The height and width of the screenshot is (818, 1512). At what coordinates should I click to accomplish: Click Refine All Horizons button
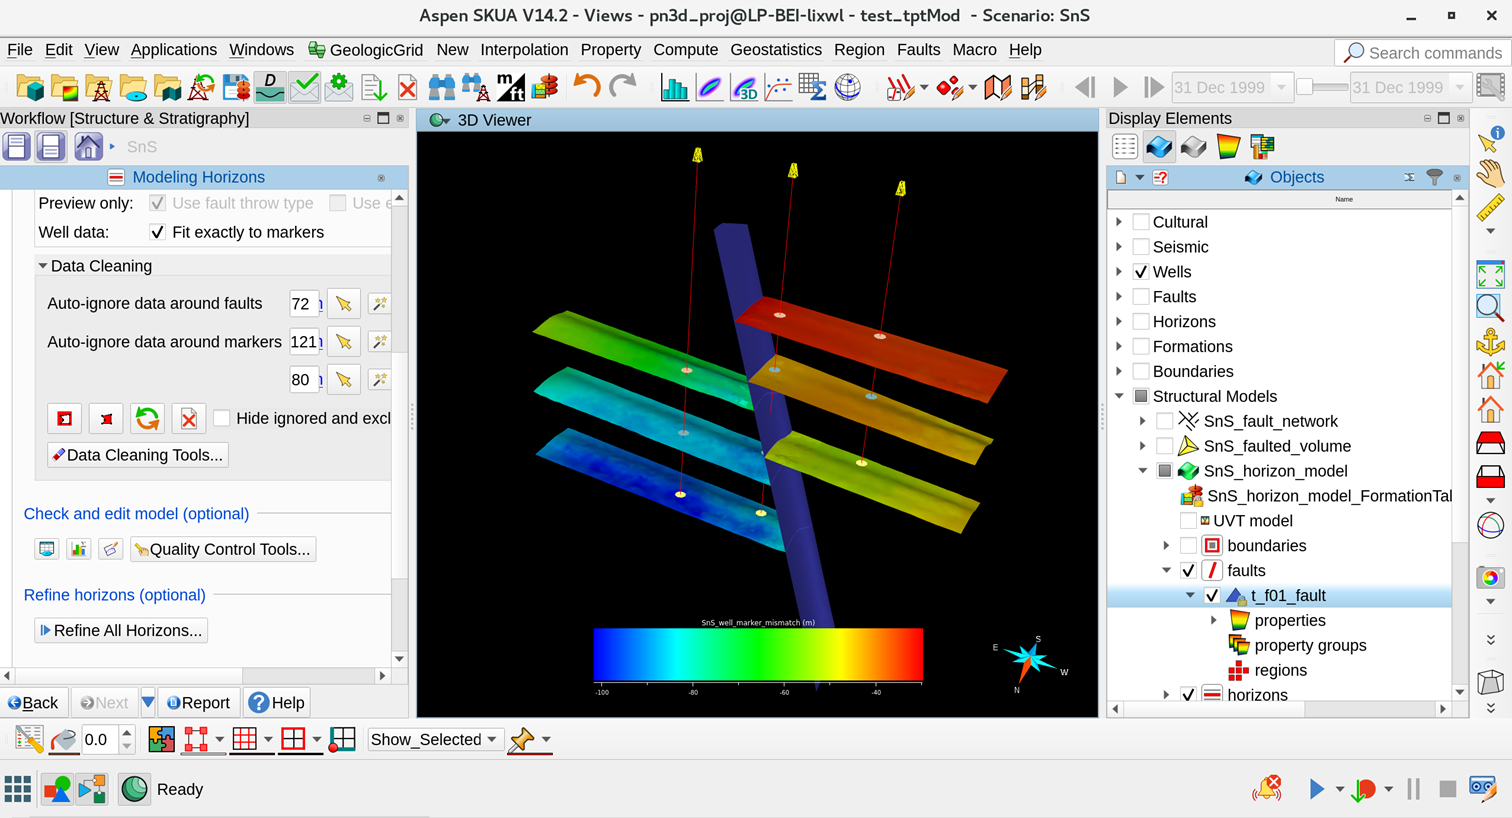121,630
